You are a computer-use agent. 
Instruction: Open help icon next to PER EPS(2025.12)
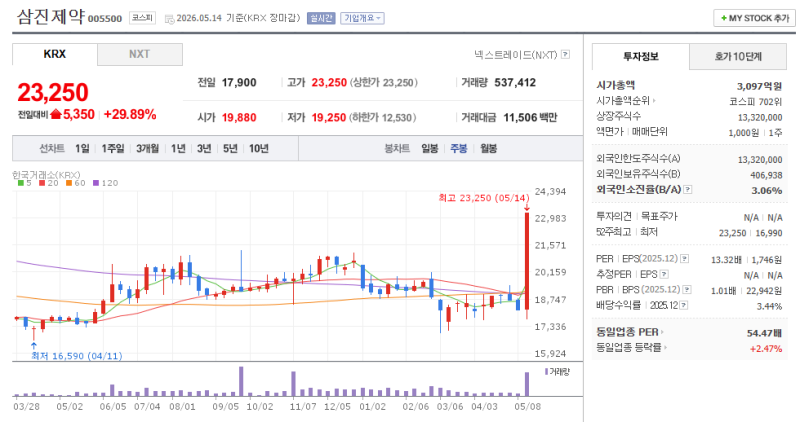(x=685, y=259)
